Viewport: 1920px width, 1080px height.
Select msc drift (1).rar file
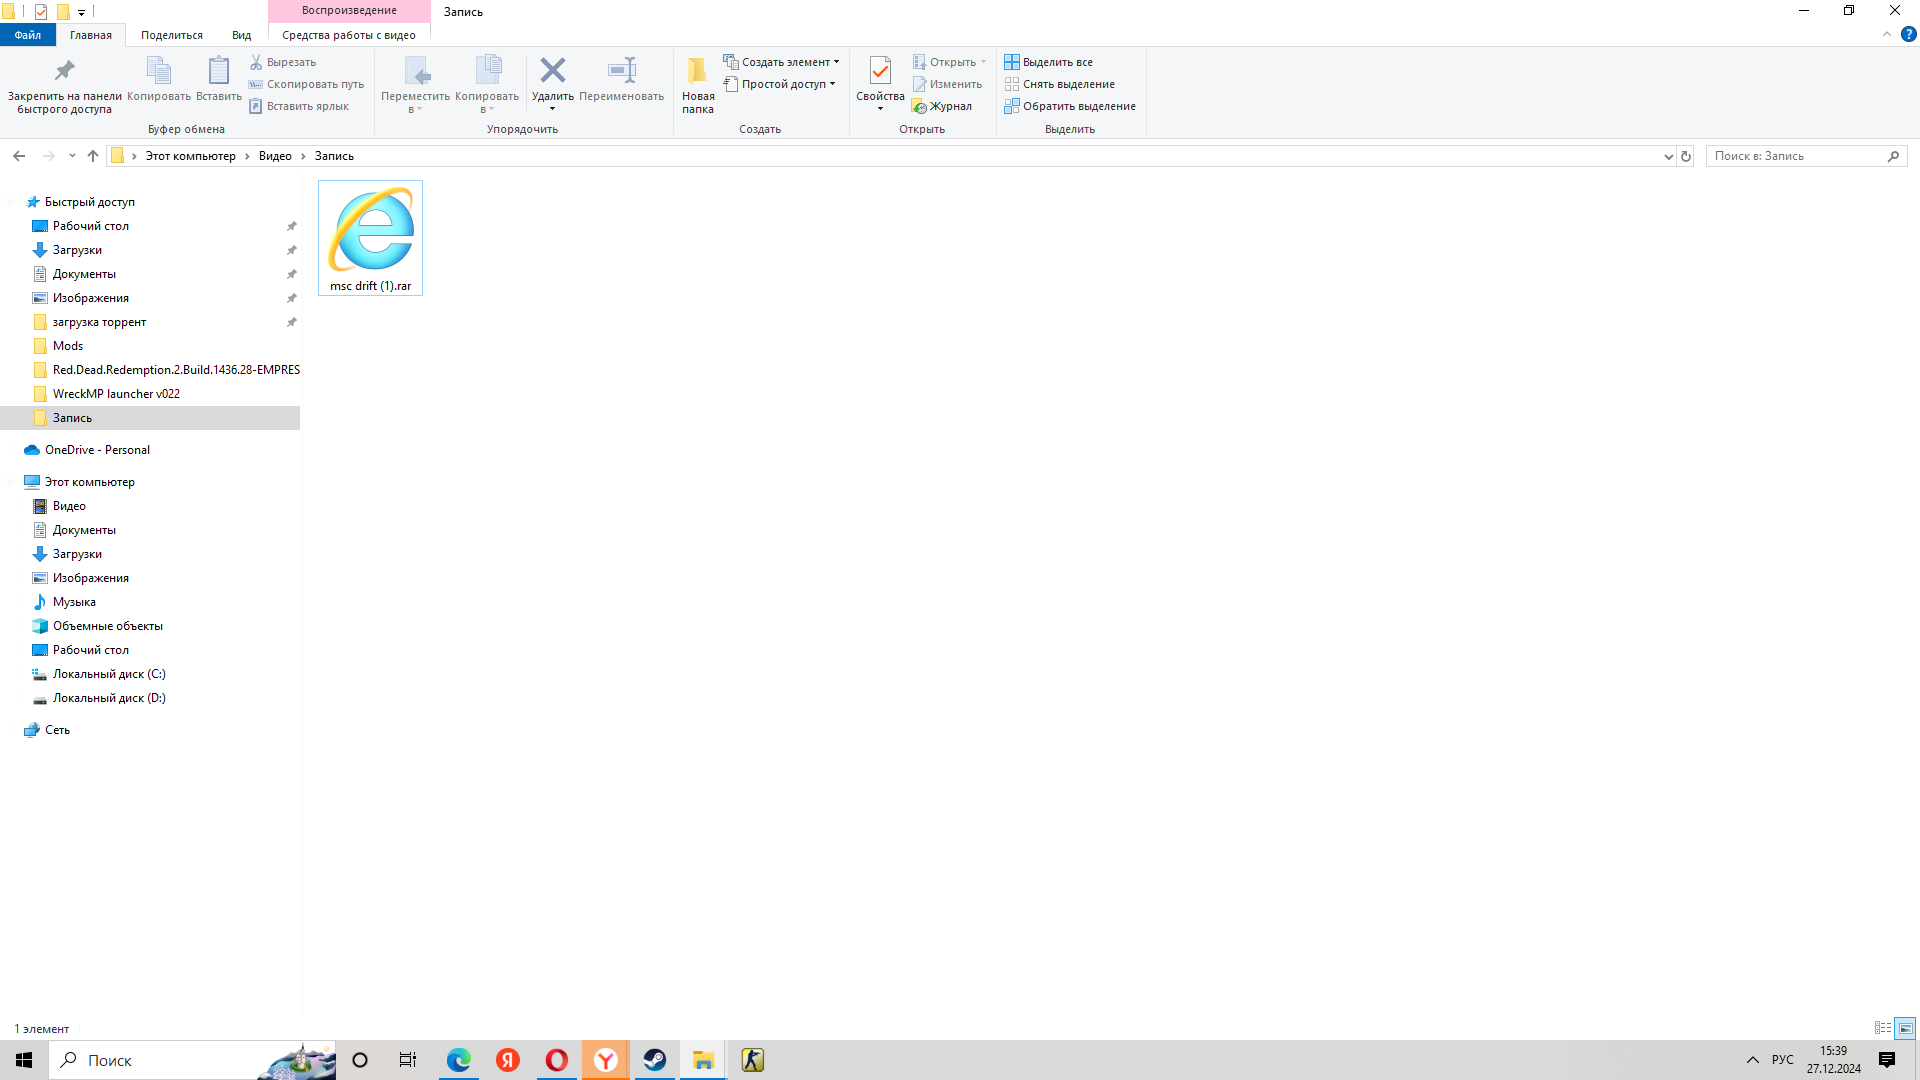[x=370, y=238]
